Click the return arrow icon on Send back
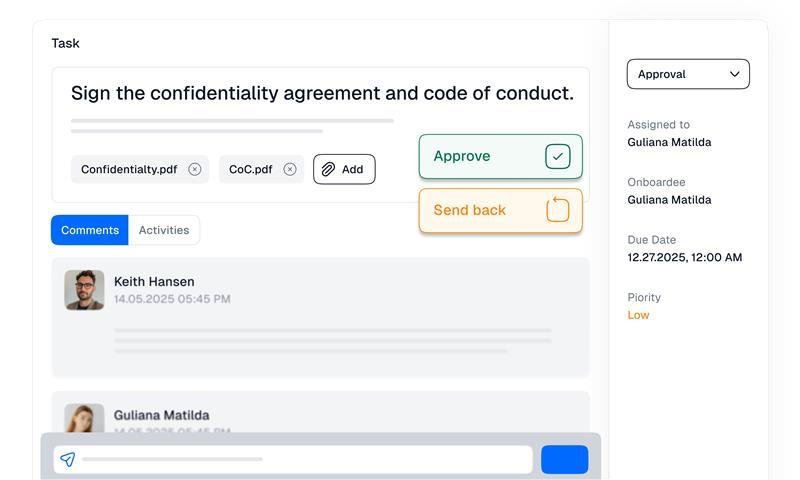800x480 pixels. point(558,210)
